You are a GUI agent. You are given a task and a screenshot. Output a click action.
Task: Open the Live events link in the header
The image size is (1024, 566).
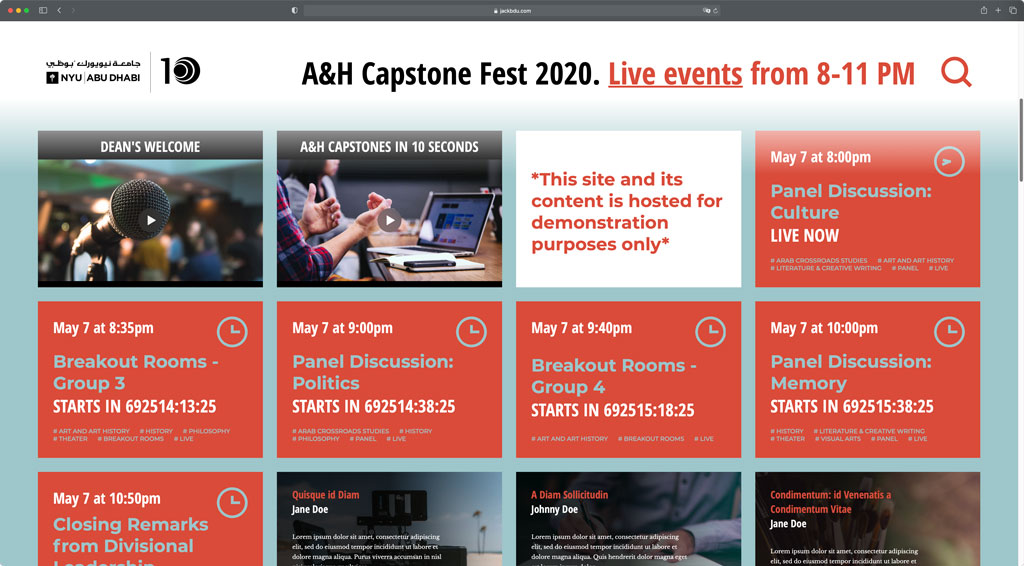pyautogui.click(x=675, y=73)
